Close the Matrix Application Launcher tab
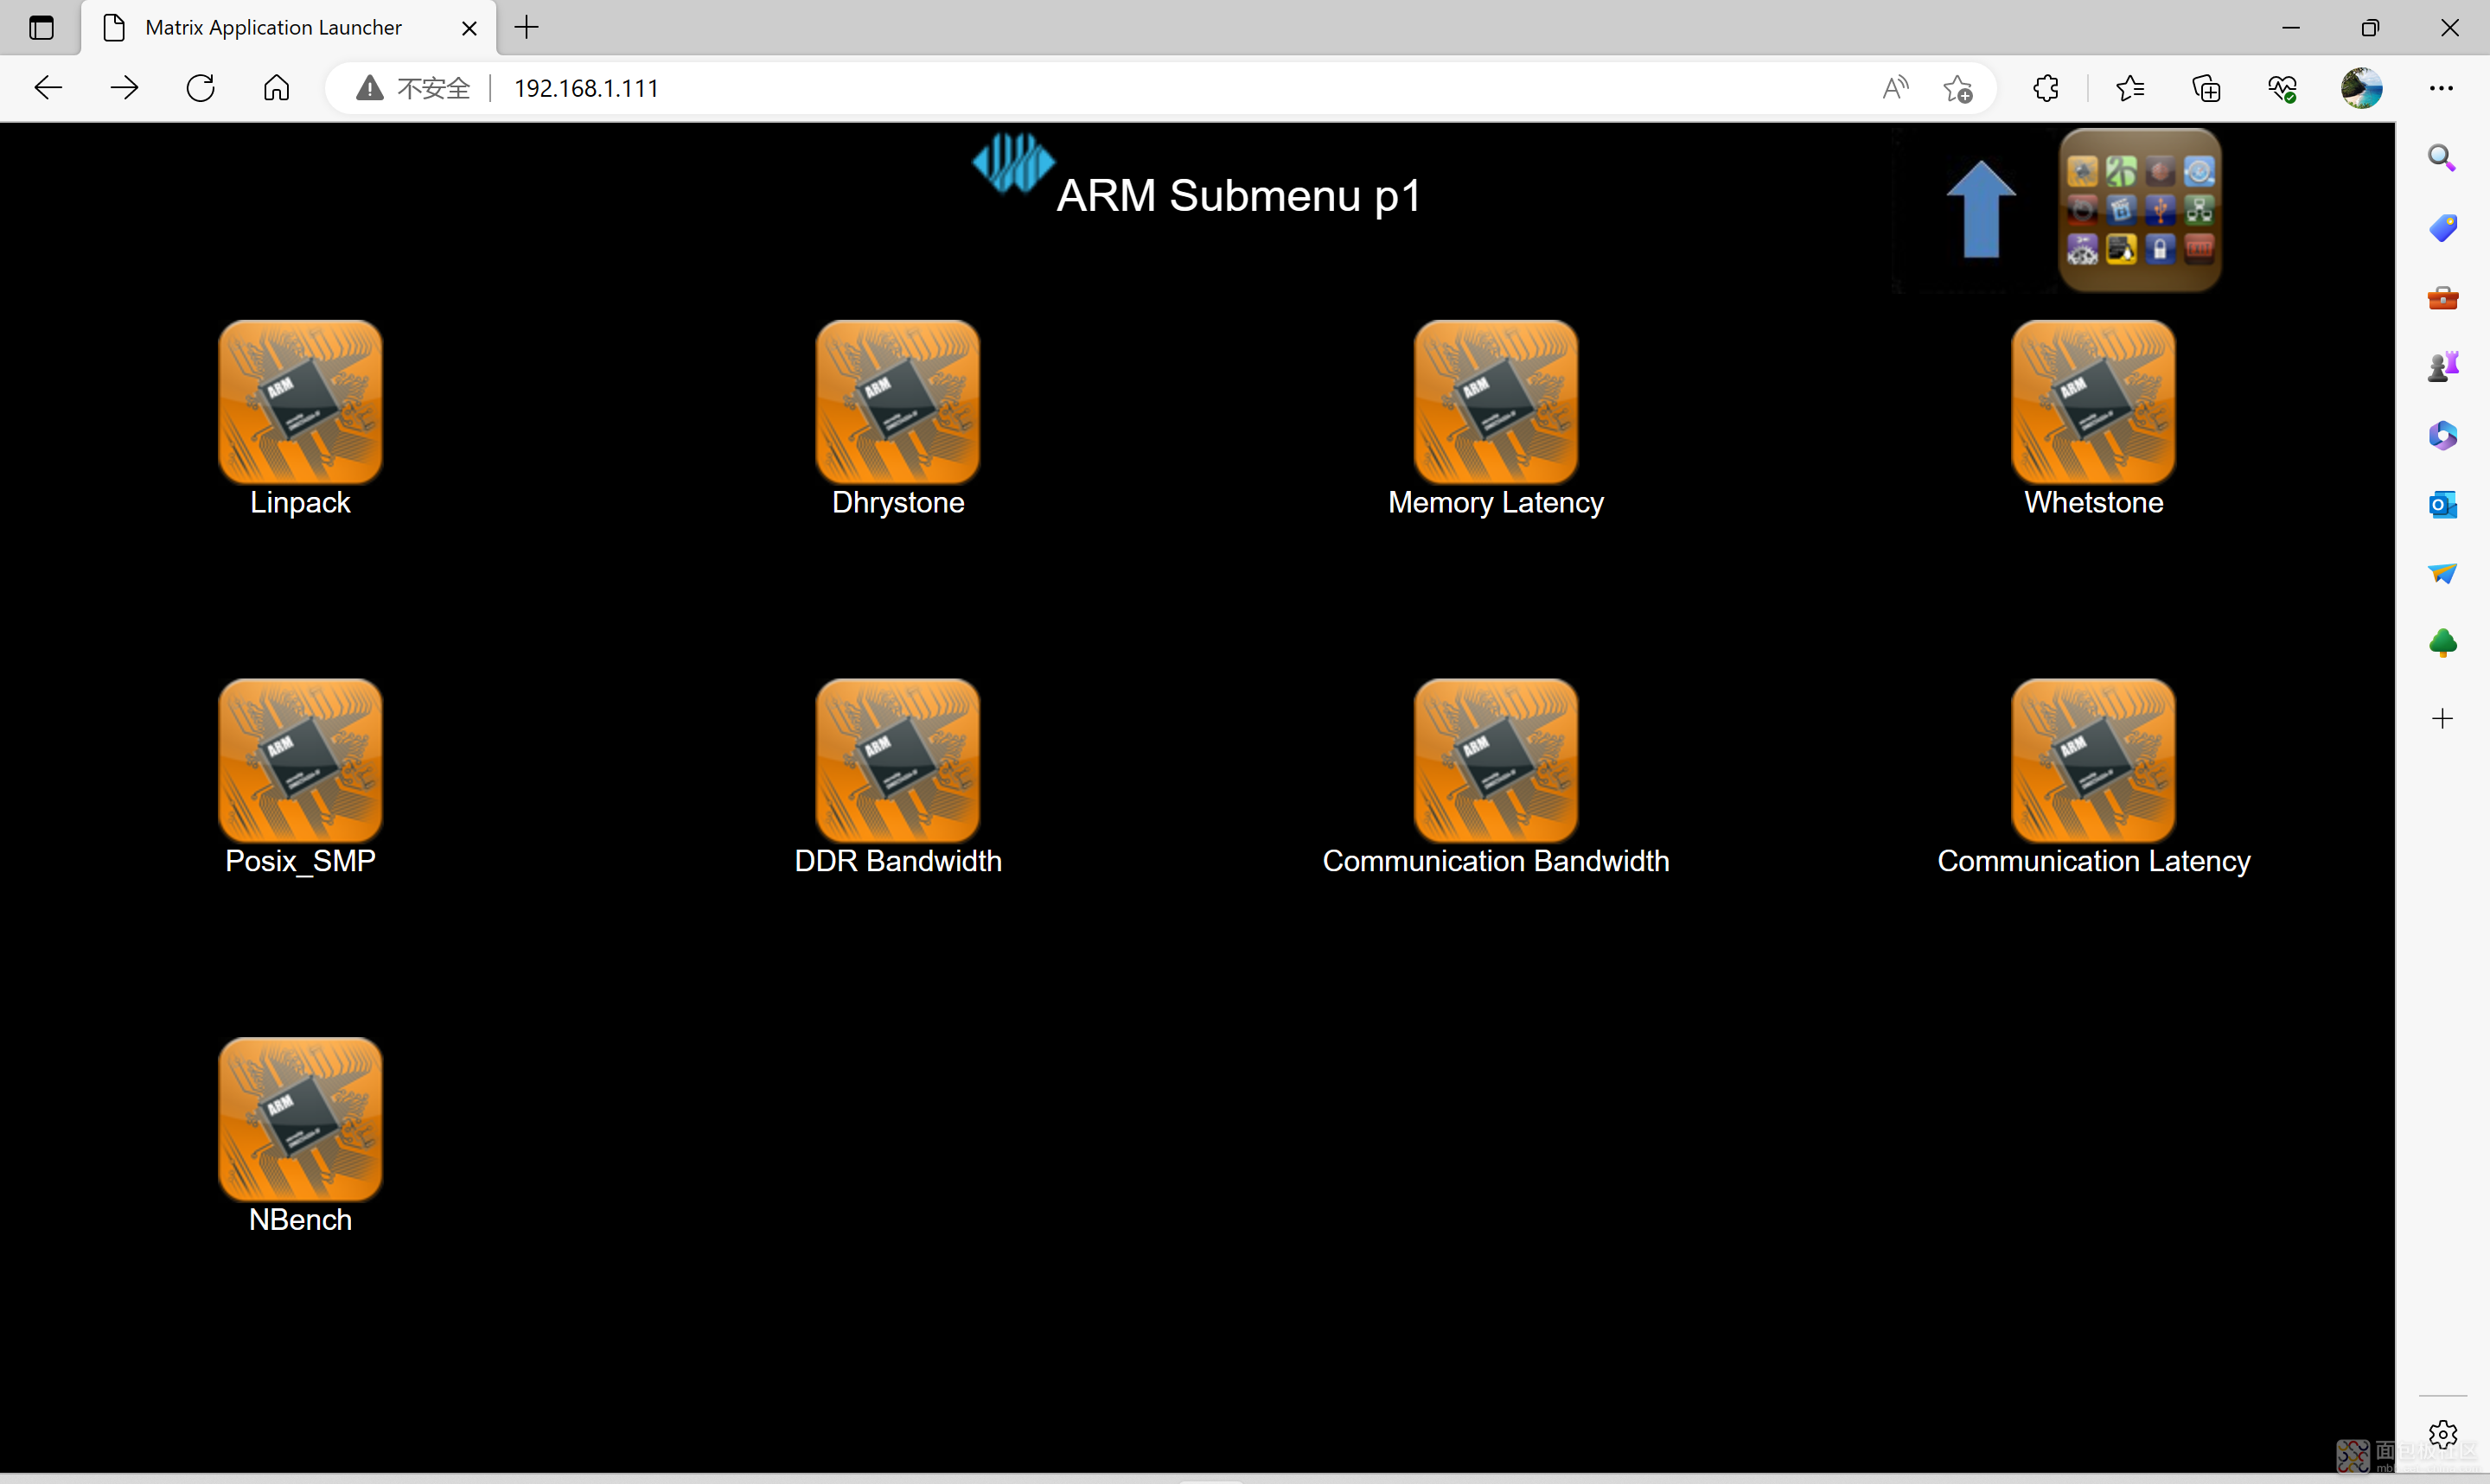The image size is (2490, 1484). coord(468,28)
